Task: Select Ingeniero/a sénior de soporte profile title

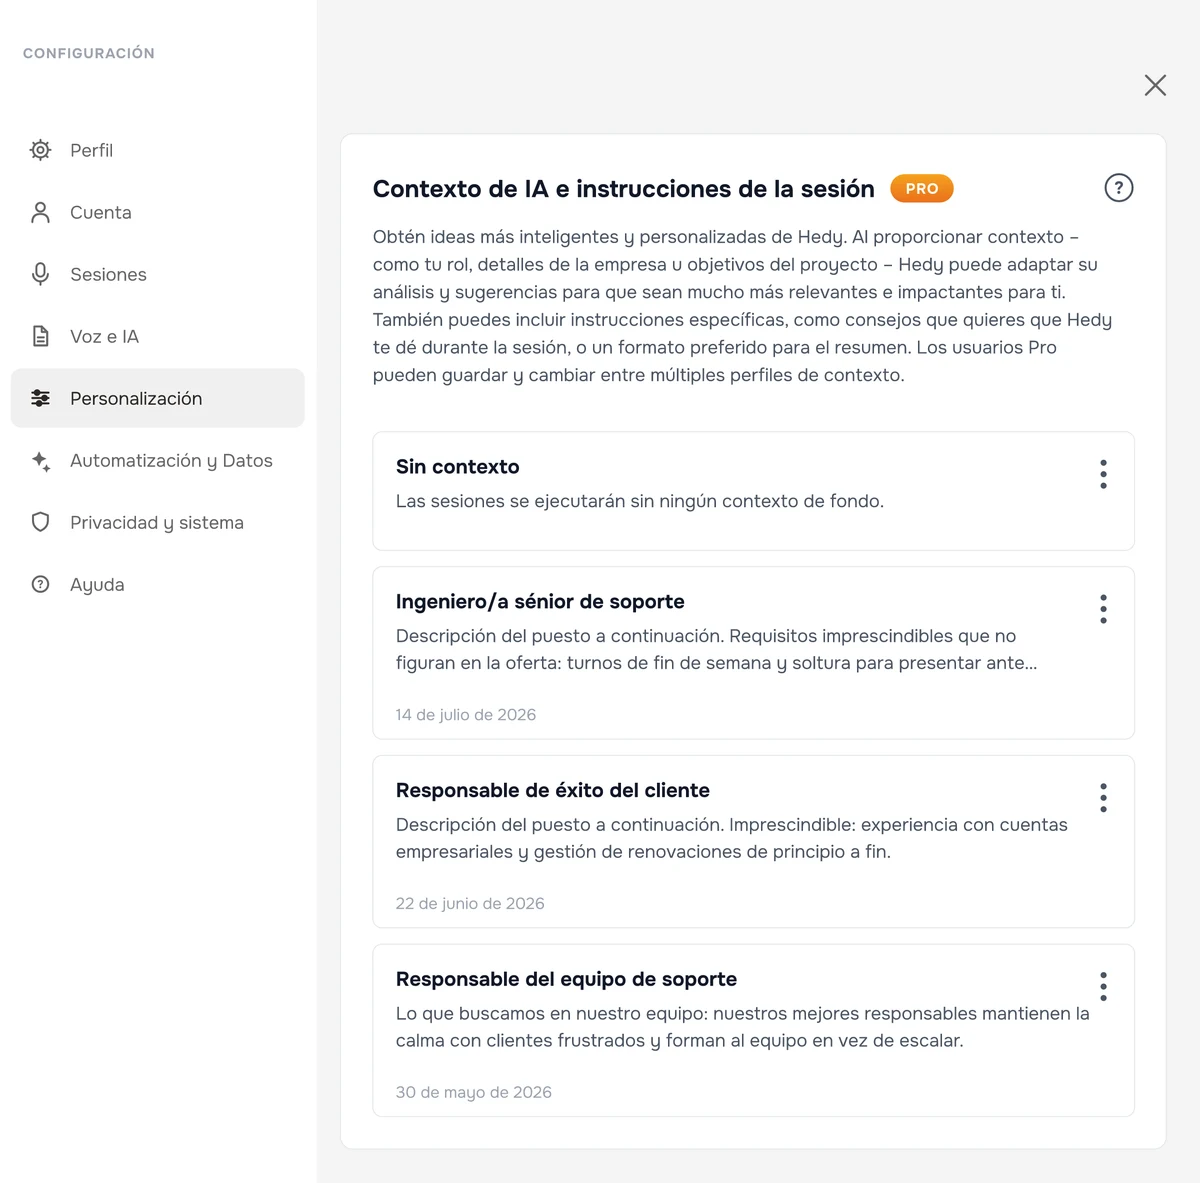Action: tap(540, 602)
